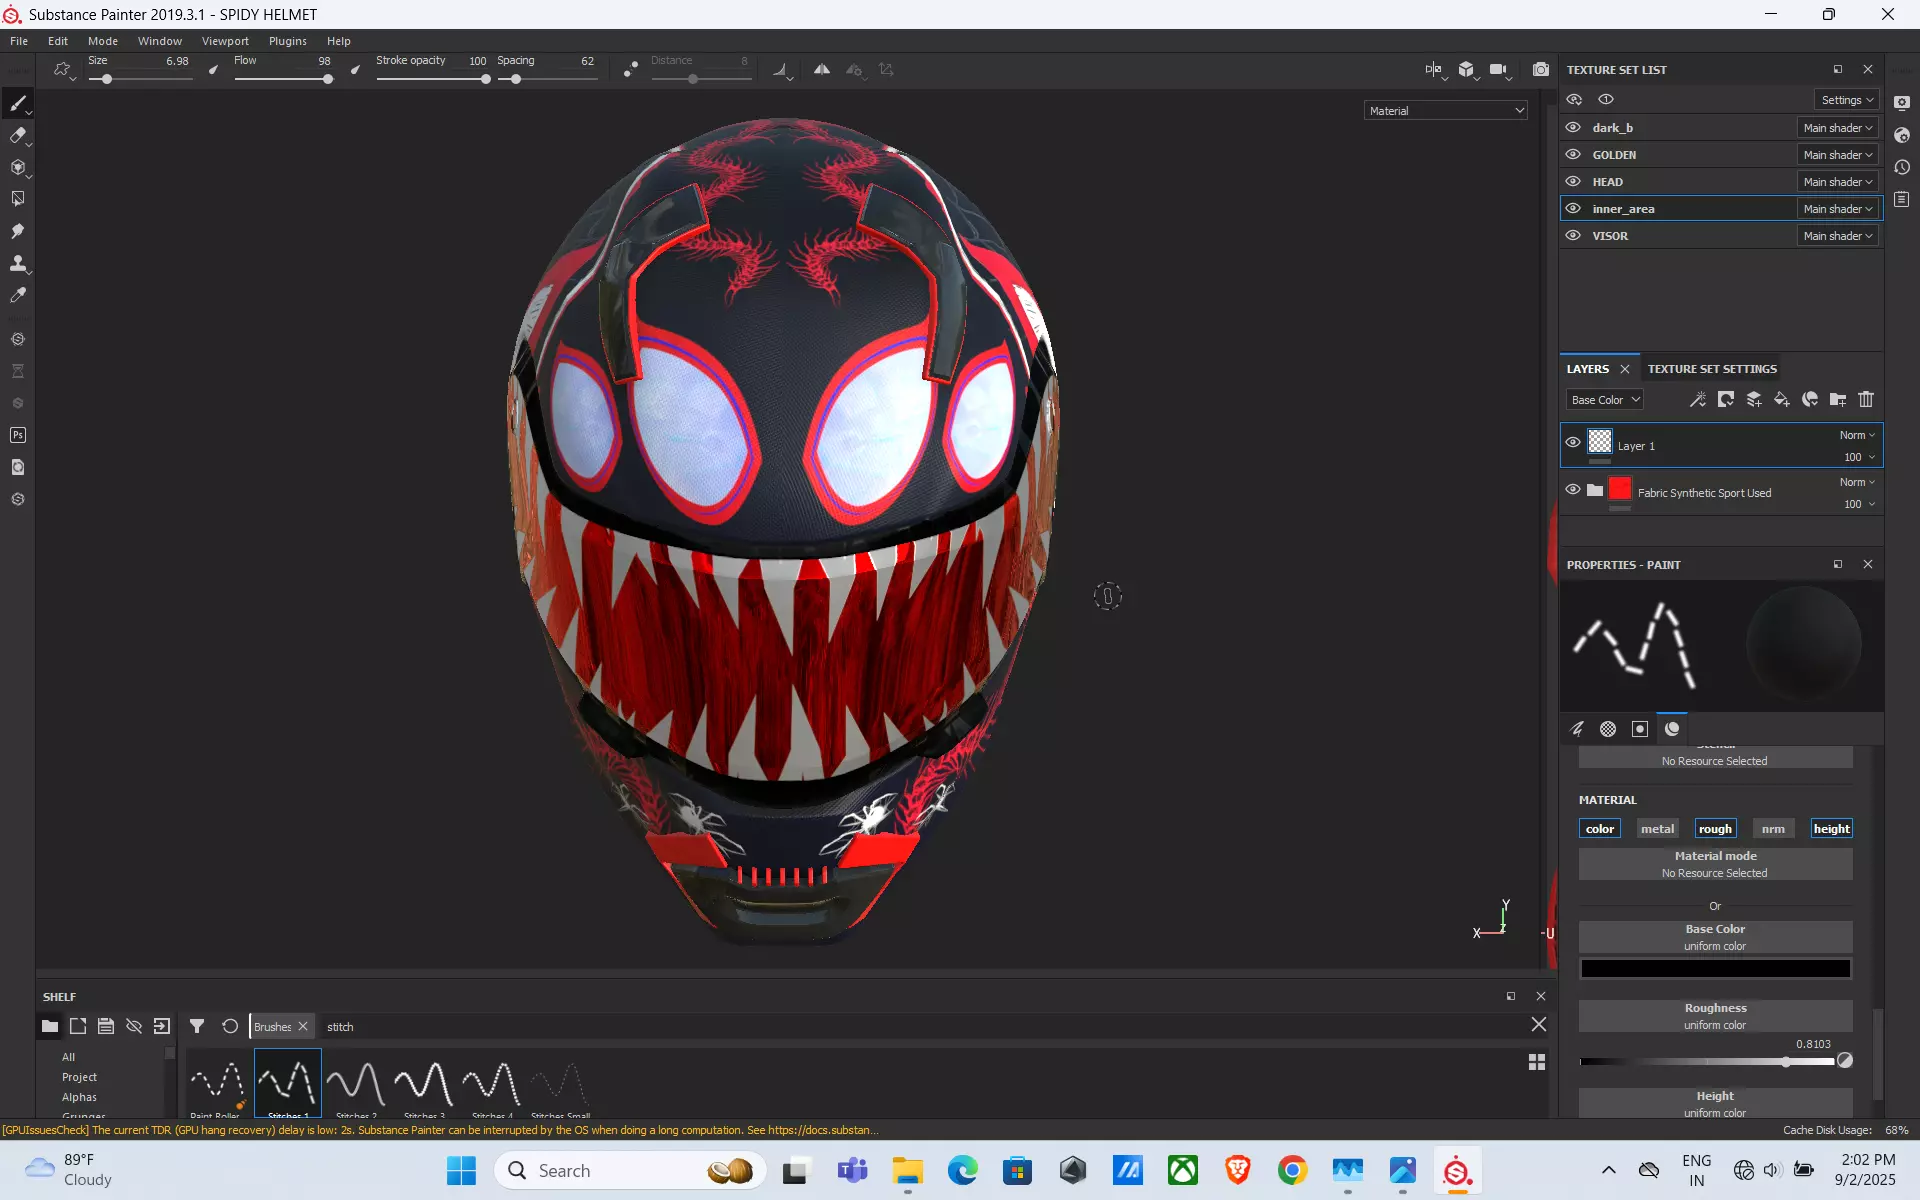Add a folder group in Layers
Image resolution: width=1920 pixels, height=1200 pixels.
click(x=1838, y=399)
